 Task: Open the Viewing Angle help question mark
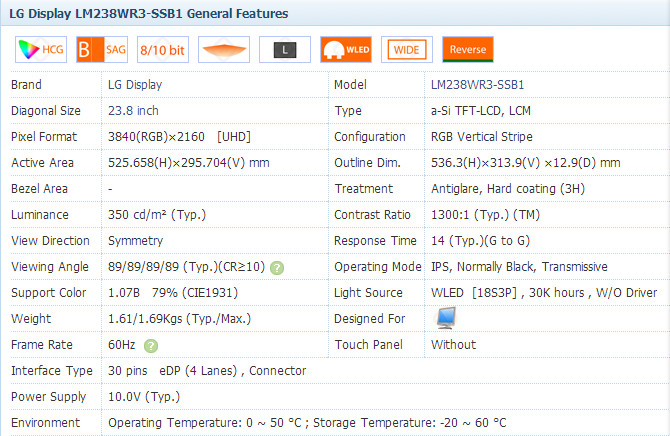(x=277, y=268)
